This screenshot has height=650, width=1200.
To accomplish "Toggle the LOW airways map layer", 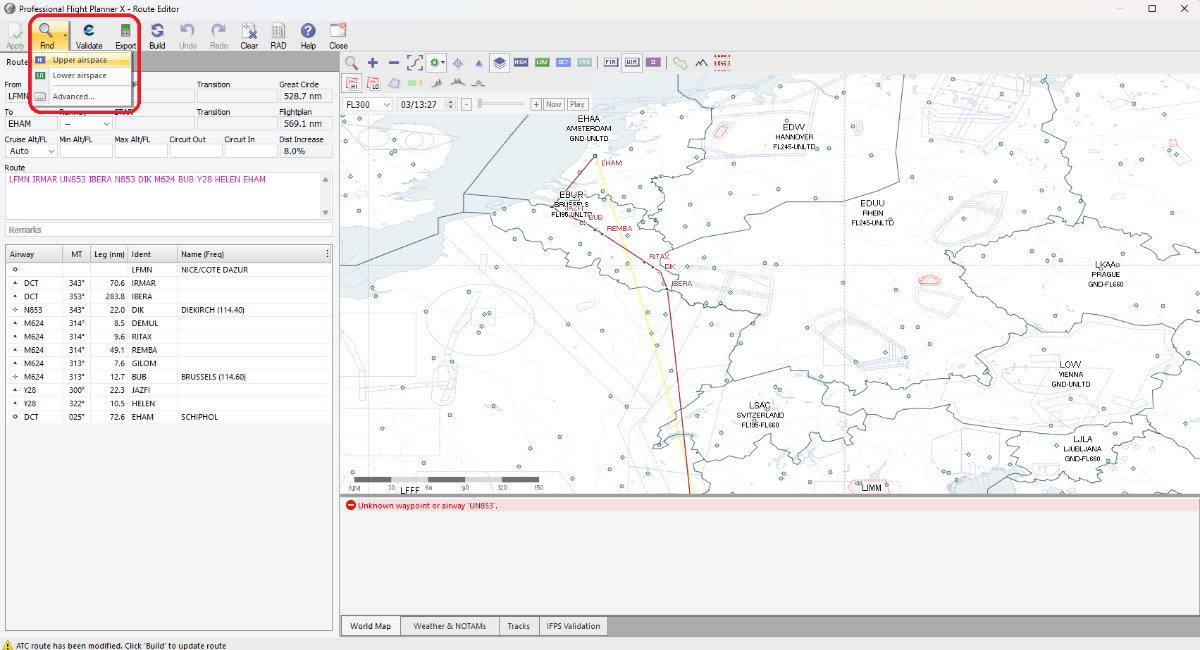I will click(542, 62).
